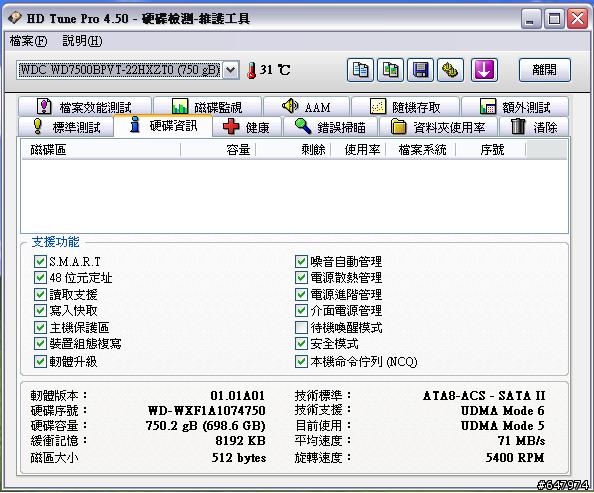Toggle the 主機保護區 checkbox

click(x=40, y=327)
